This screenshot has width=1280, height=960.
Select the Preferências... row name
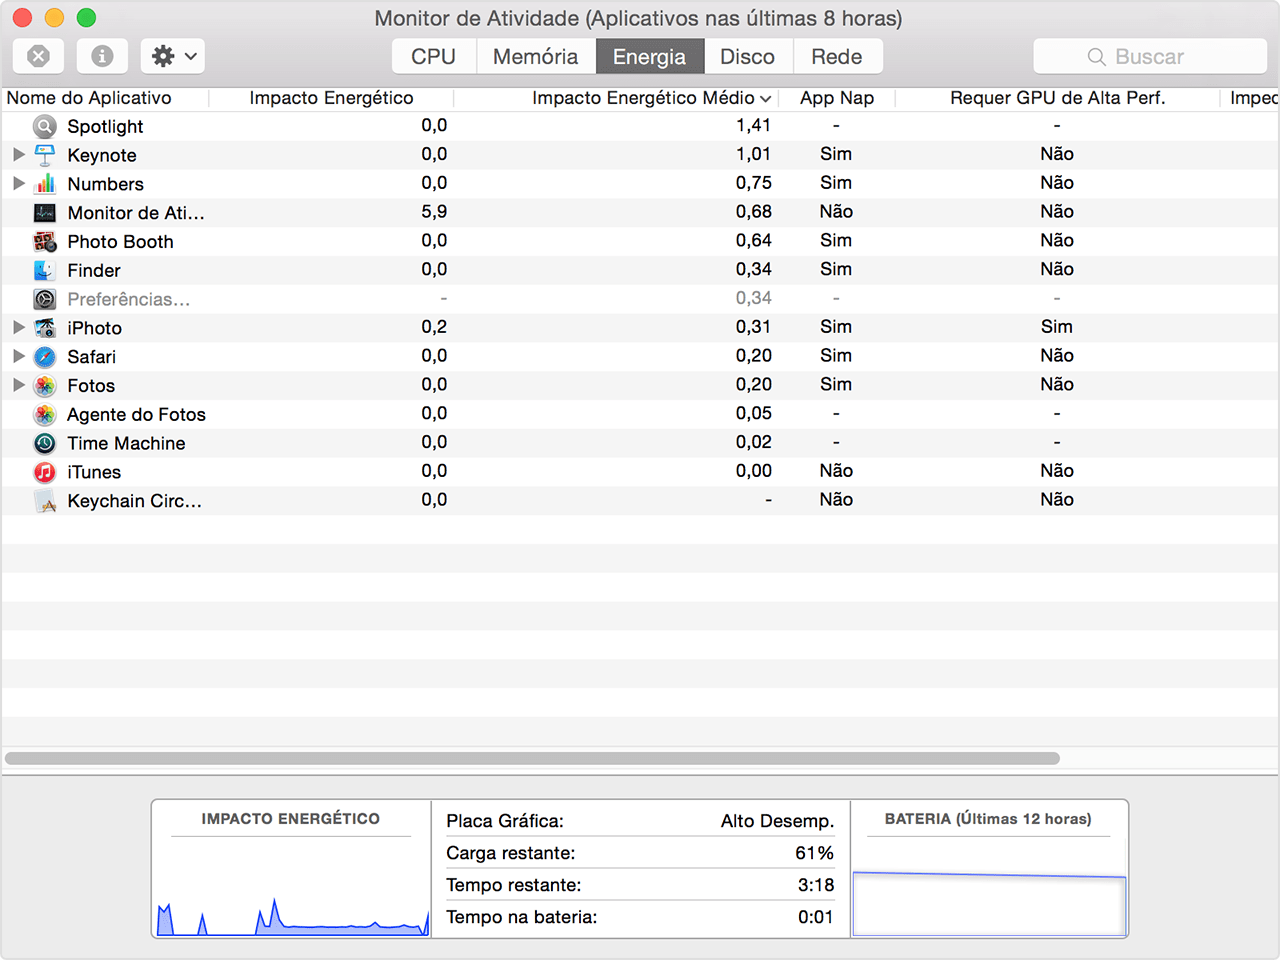tap(128, 299)
